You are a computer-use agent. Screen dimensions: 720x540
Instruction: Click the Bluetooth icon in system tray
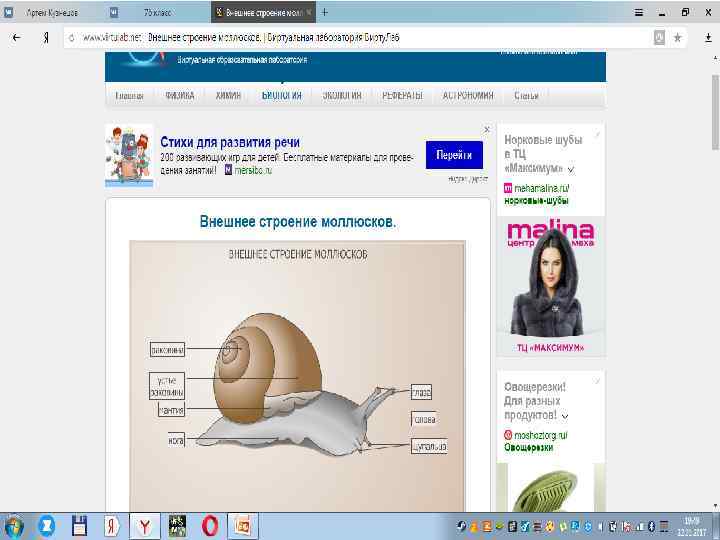tap(651, 527)
